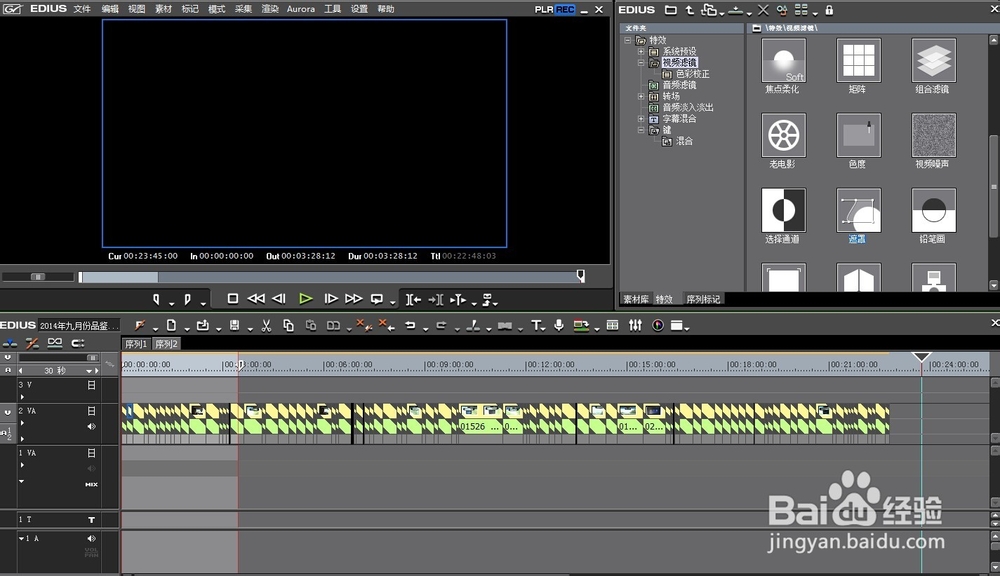This screenshot has width=1000, height=576.
Task: Open the 编辑 menu
Action: tap(110, 9)
